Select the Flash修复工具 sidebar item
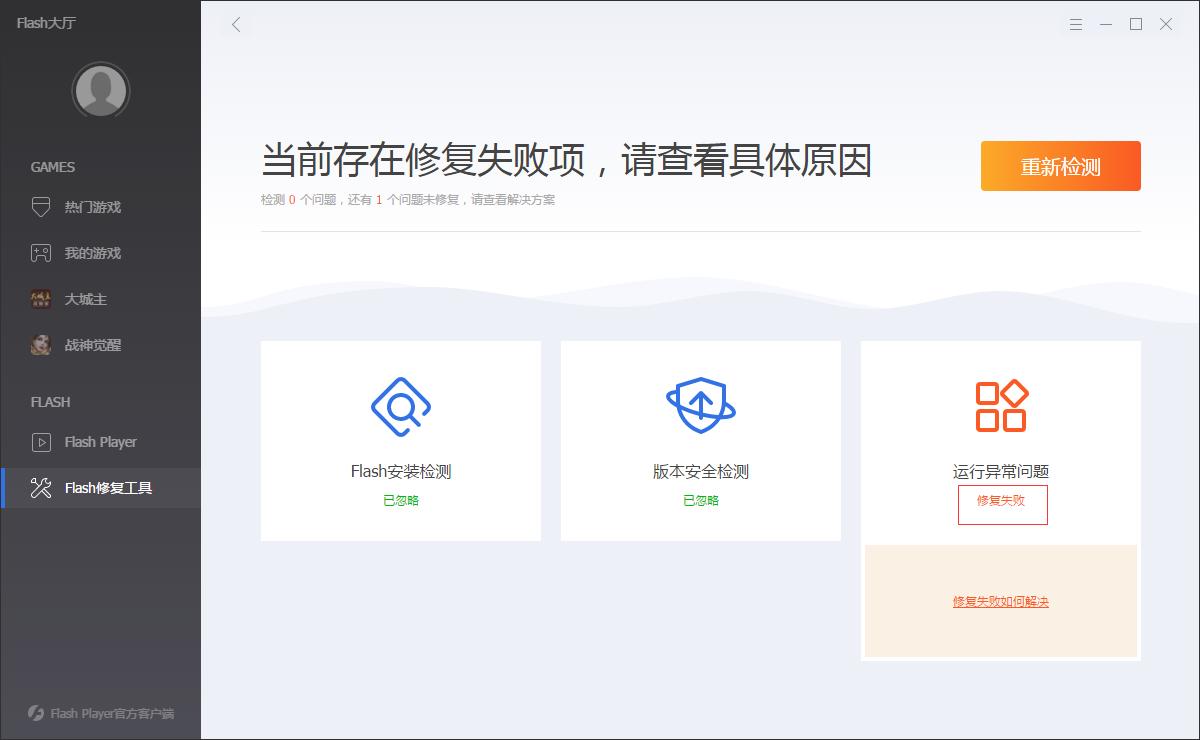This screenshot has height=740, width=1200. coord(103,489)
